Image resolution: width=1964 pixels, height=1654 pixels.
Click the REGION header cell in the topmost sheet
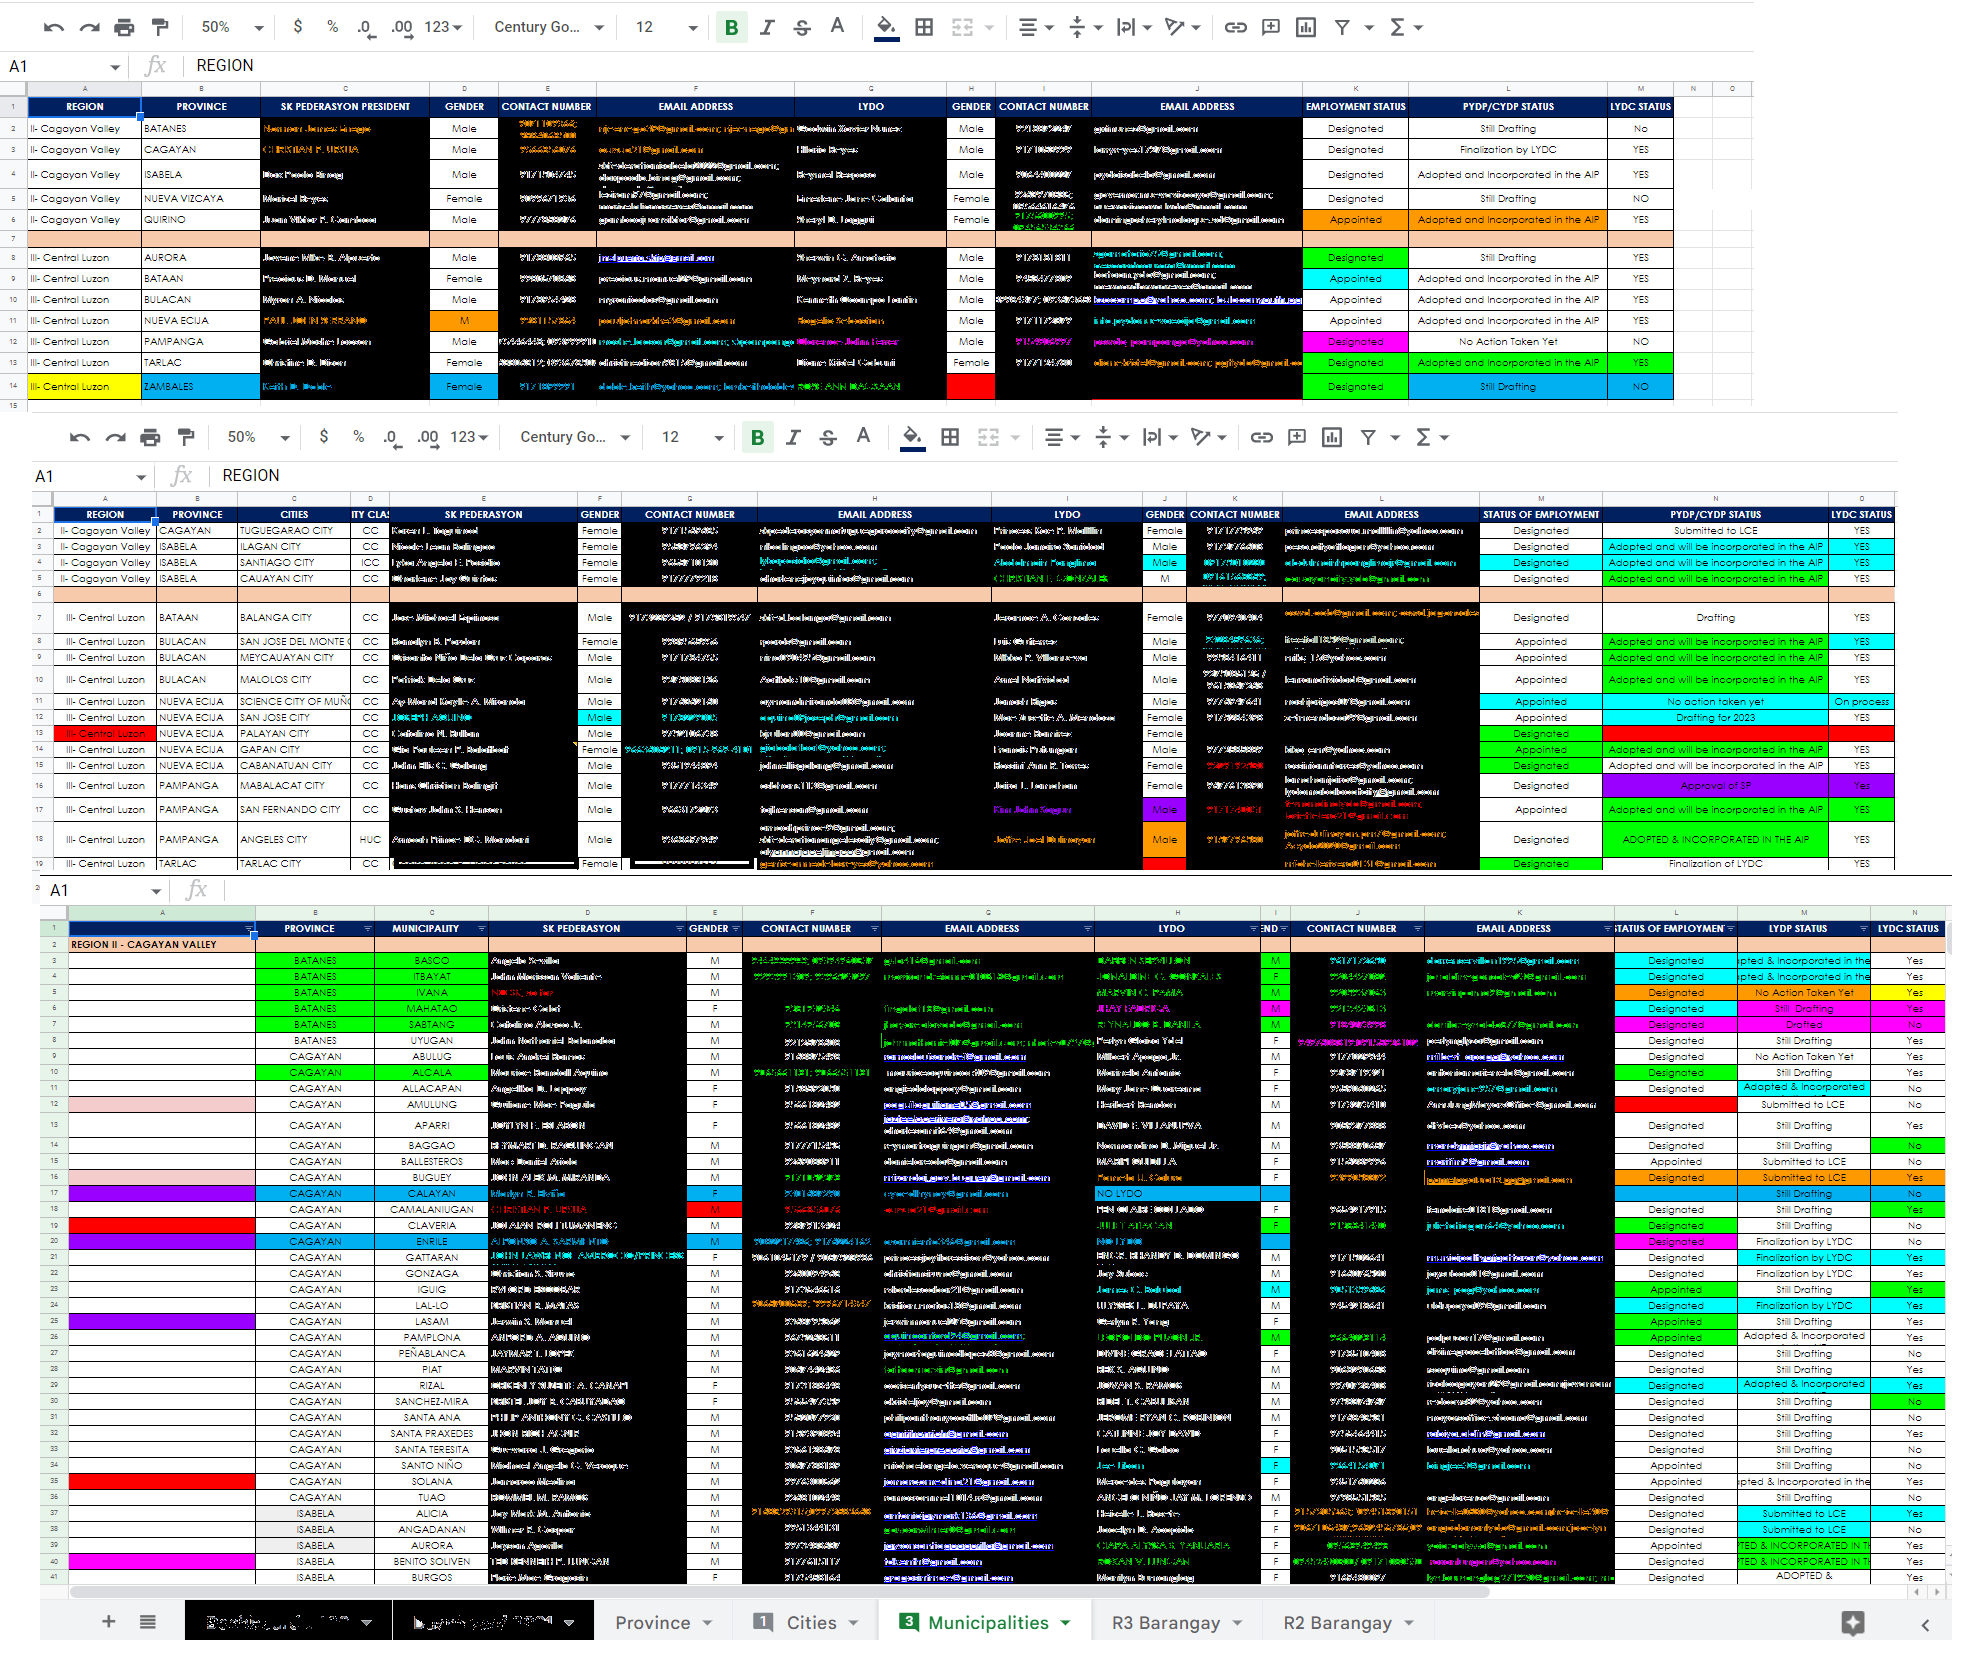click(85, 106)
